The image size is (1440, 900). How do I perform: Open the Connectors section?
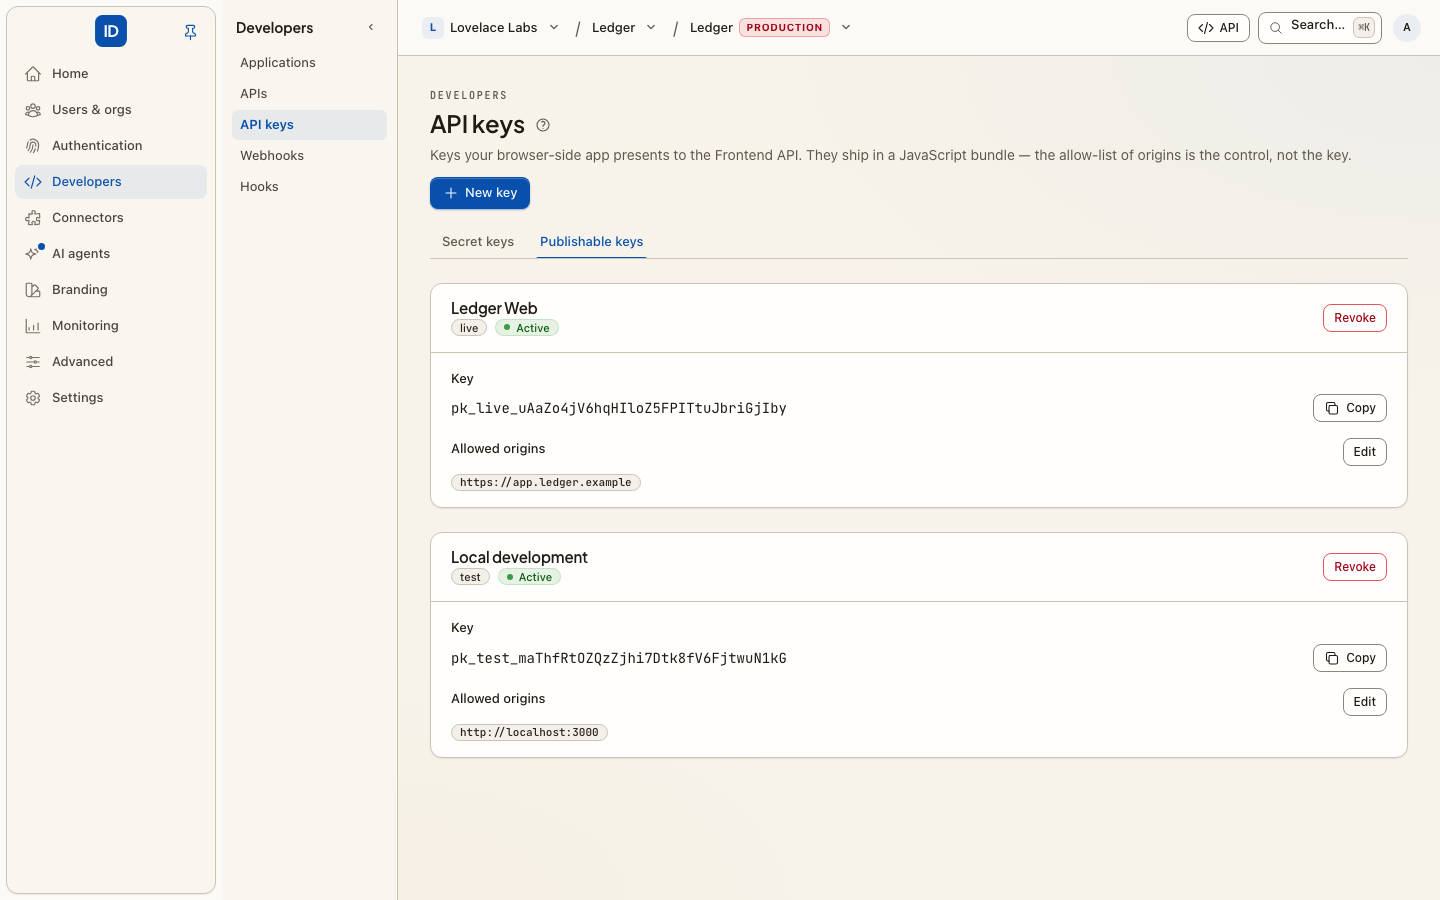[111, 218]
